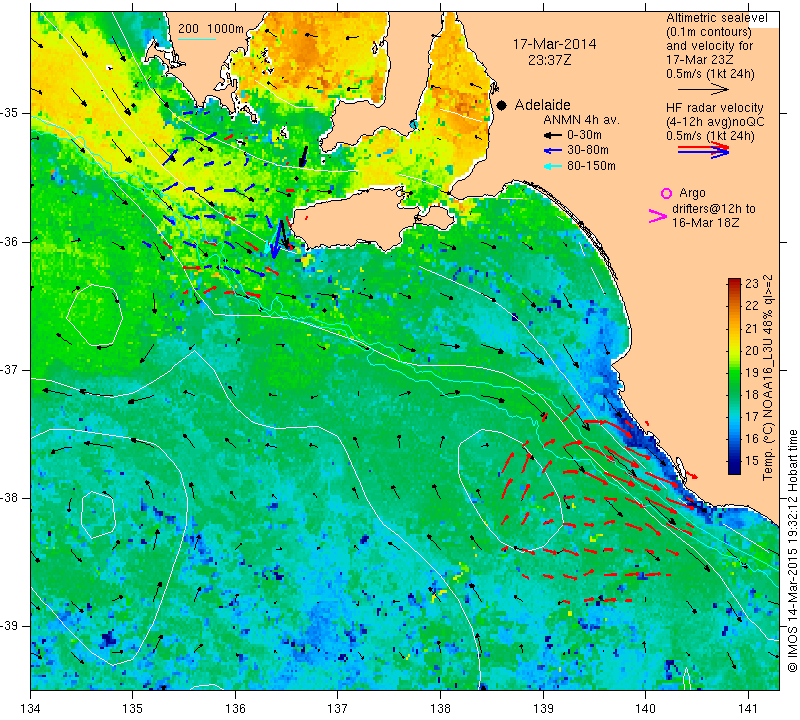Image resolution: width=800 pixels, height=720 pixels.
Task: Click the large blue ANMN mooring arrow west of Kangaroo Island
Action: coord(276,240)
